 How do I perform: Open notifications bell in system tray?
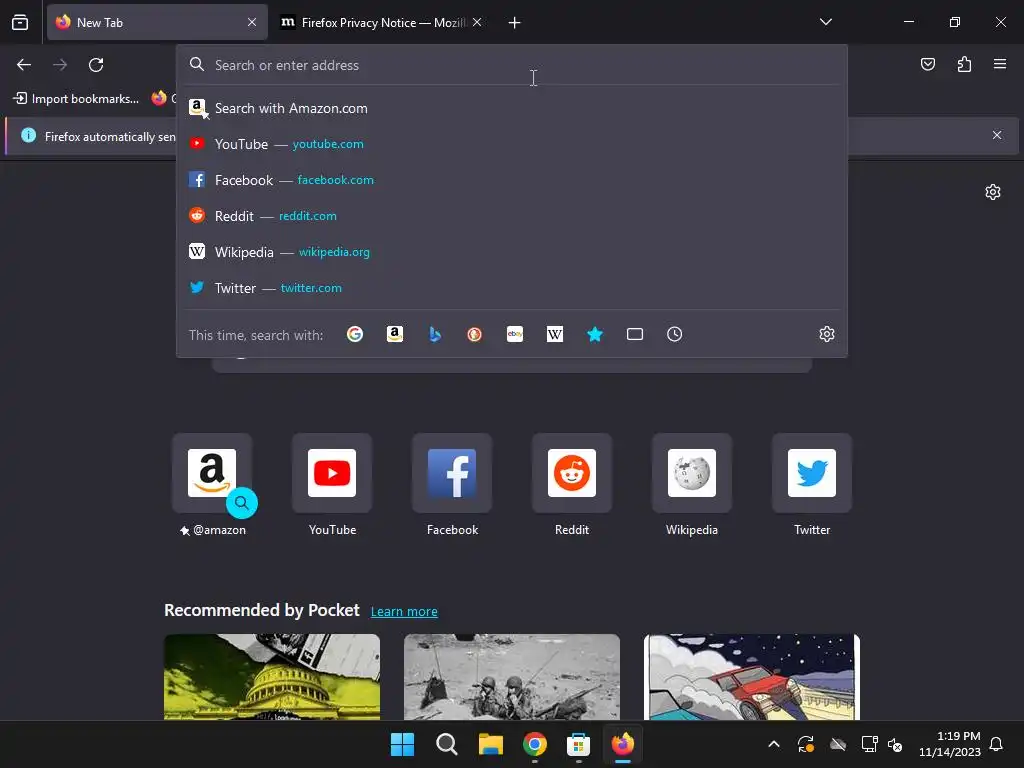(996, 744)
